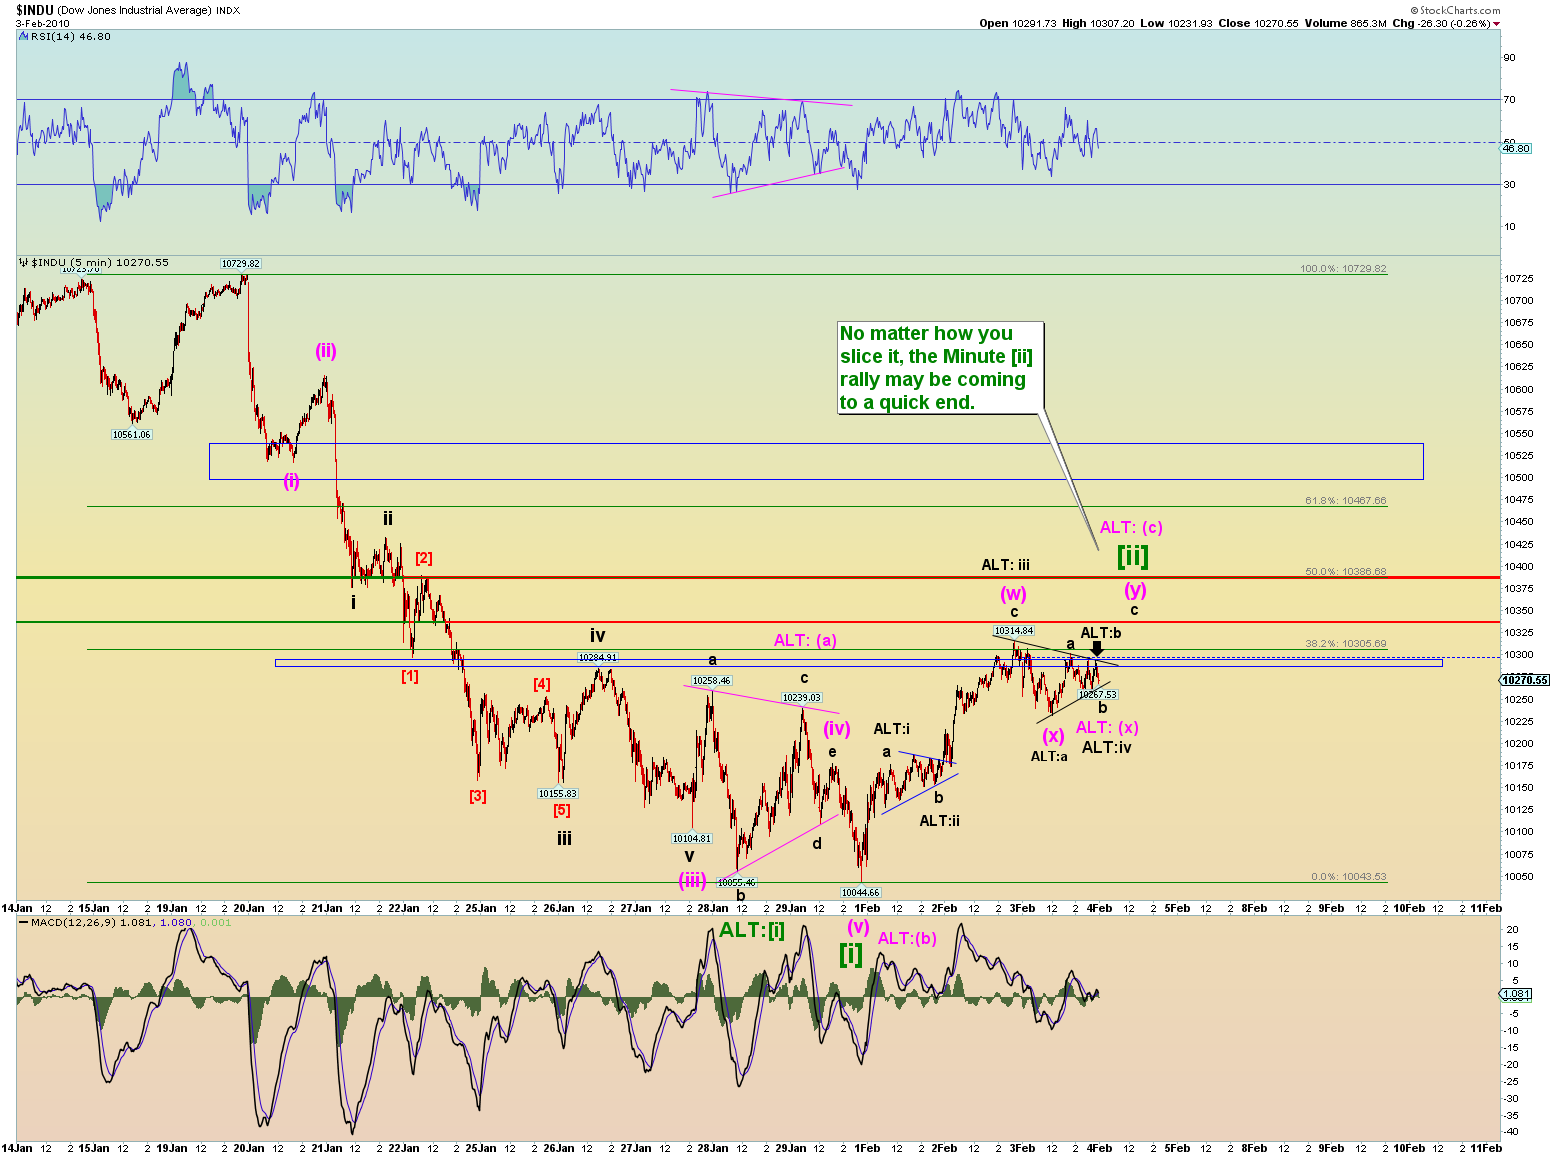Image resolution: width=1550 pixels, height=1157 pixels.
Task: Click the 10561.06 low price label
Action: (131, 435)
